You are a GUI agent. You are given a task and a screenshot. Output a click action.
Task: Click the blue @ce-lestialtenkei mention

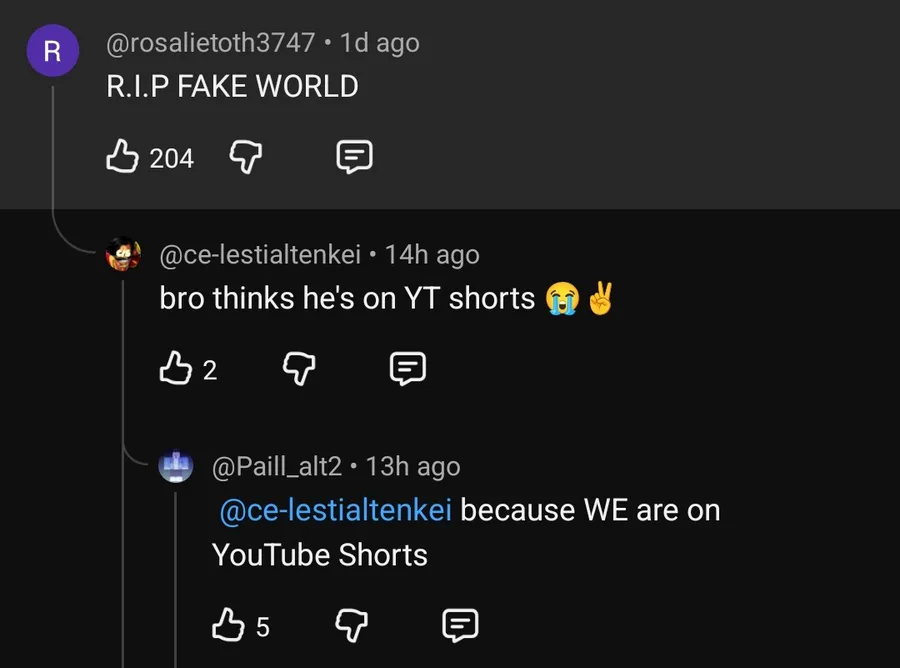tap(335, 510)
